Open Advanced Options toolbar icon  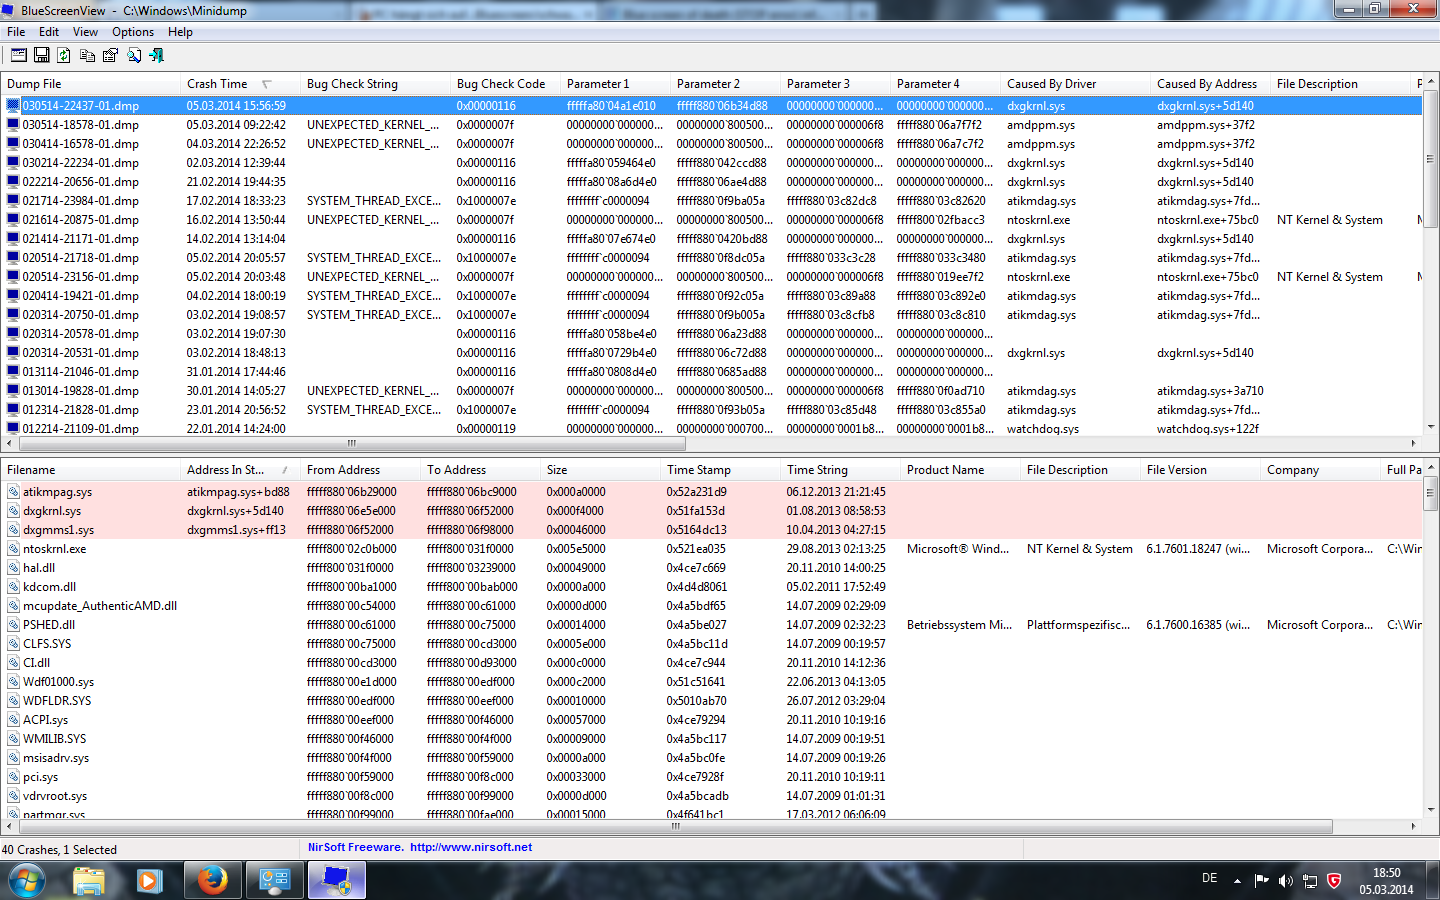19,55
